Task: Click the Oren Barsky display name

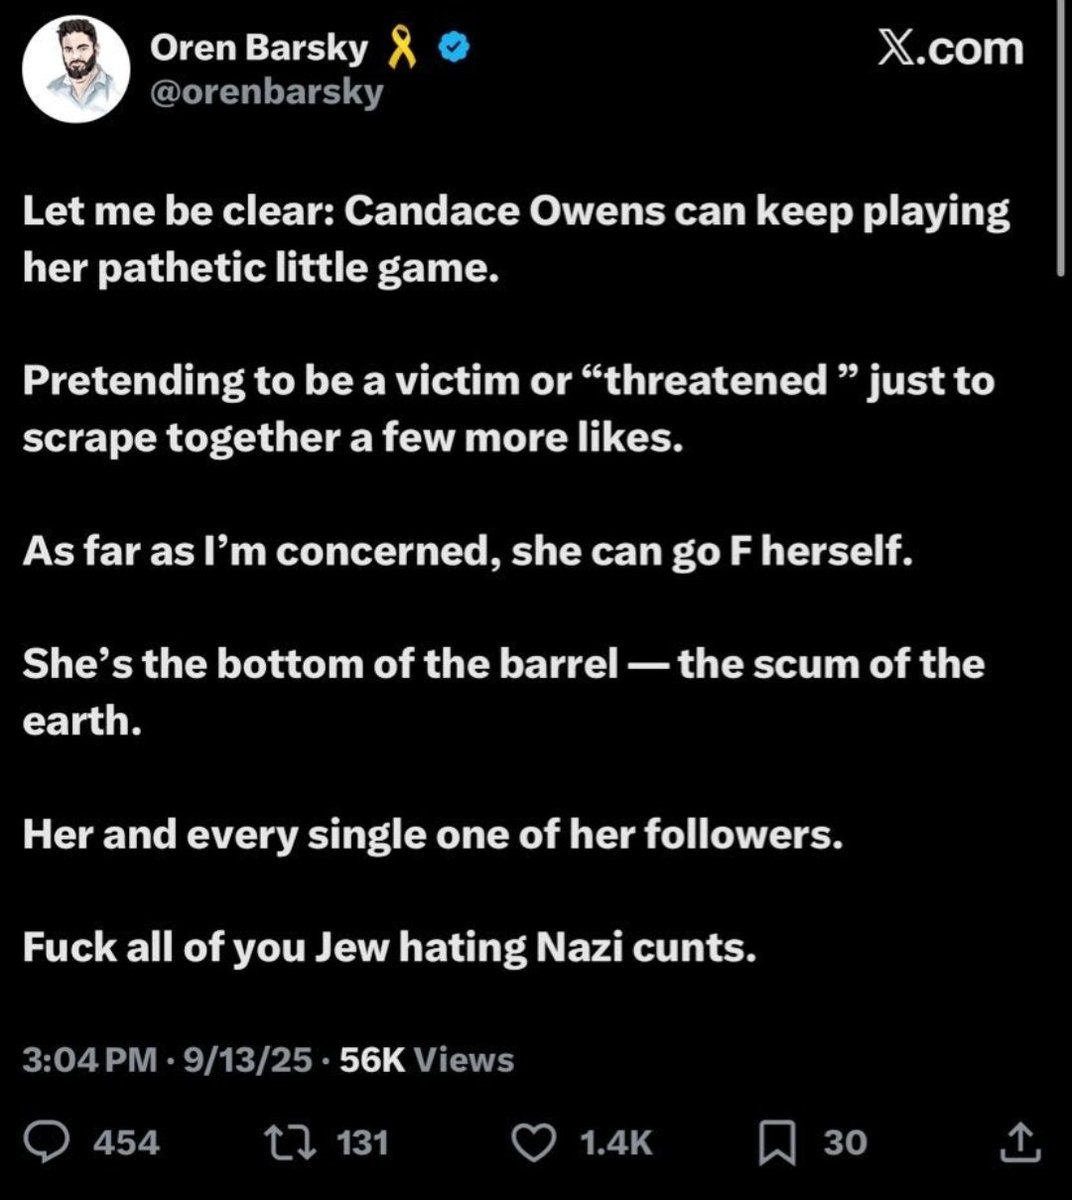Action: tap(258, 48)
